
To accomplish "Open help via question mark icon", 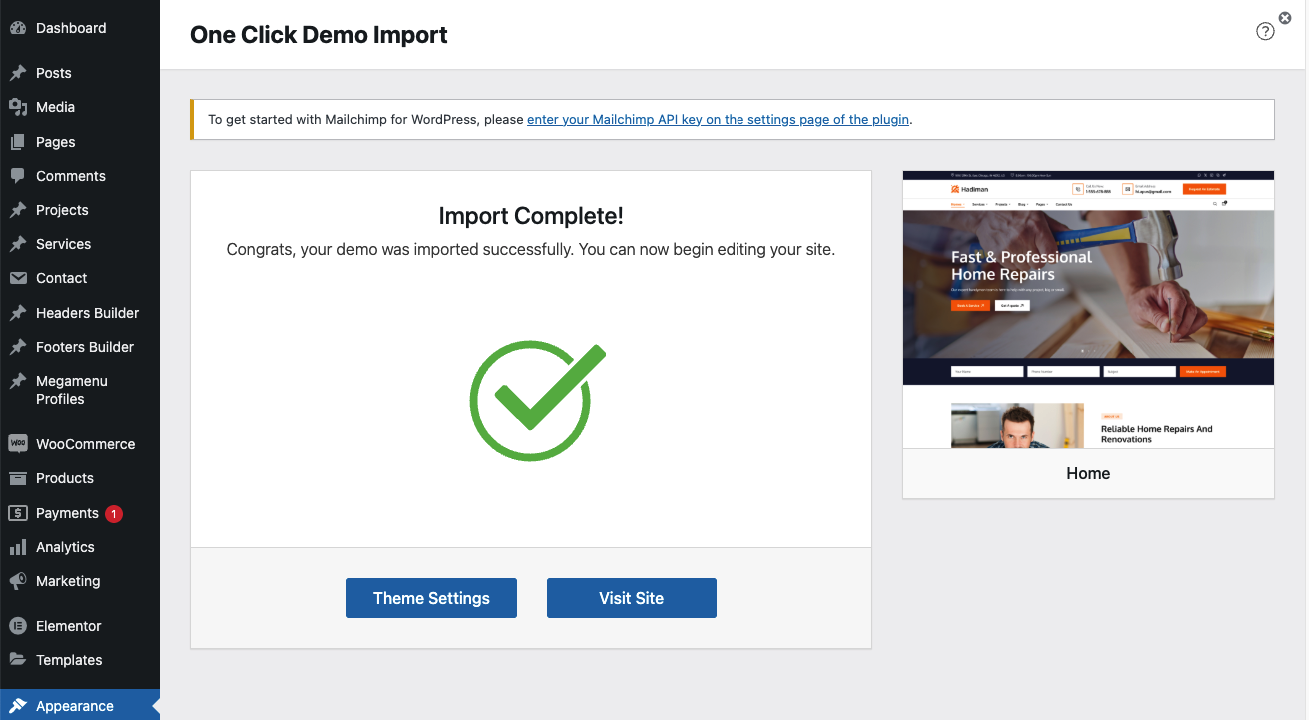I will [1265, 31].
